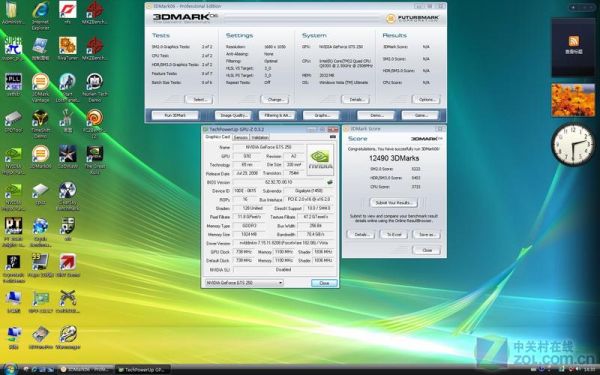Open the nfs desktop shortcut

(68, 13)
